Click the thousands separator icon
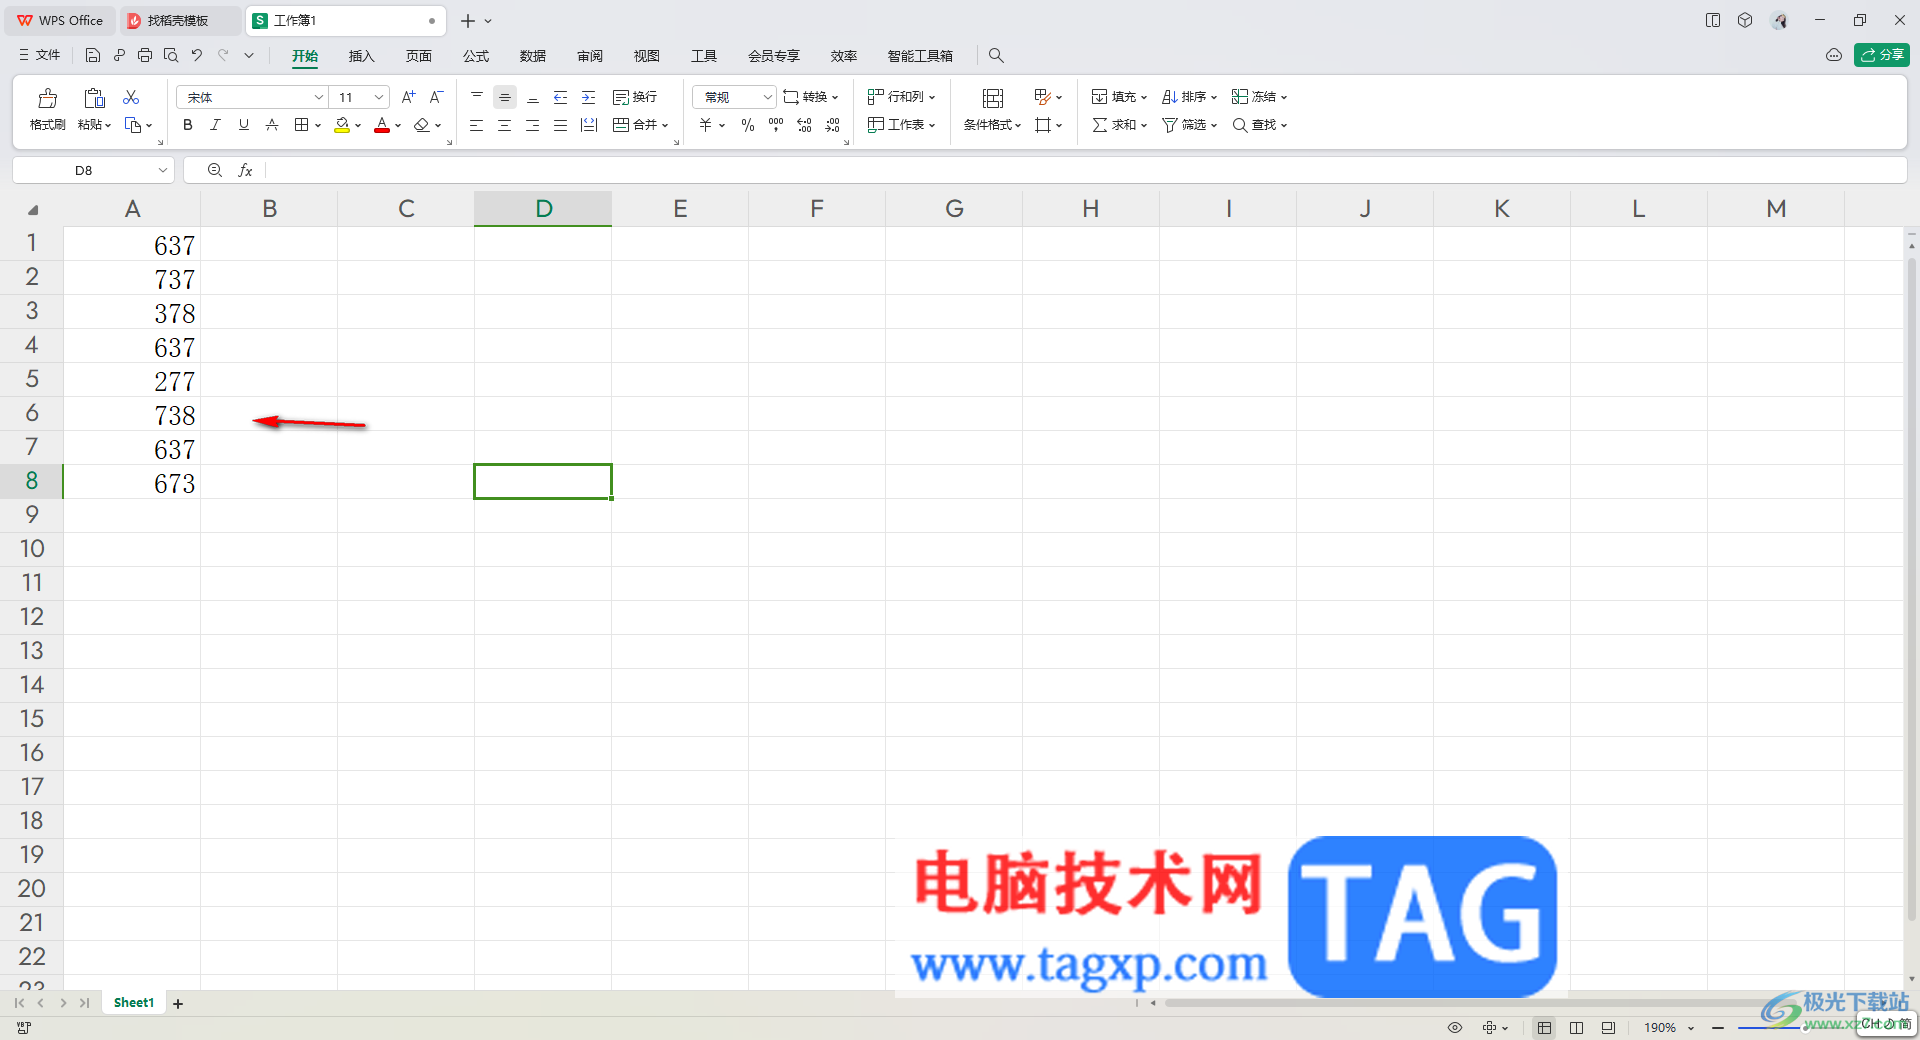This screenshot has height=1040, width=1920. [776, 125]
